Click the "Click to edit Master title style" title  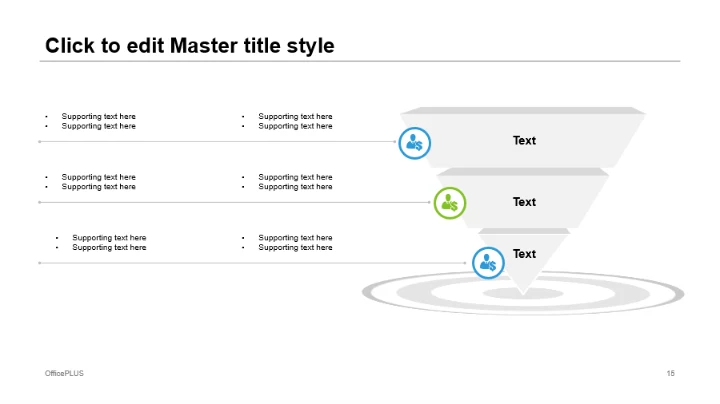point(190,46)
